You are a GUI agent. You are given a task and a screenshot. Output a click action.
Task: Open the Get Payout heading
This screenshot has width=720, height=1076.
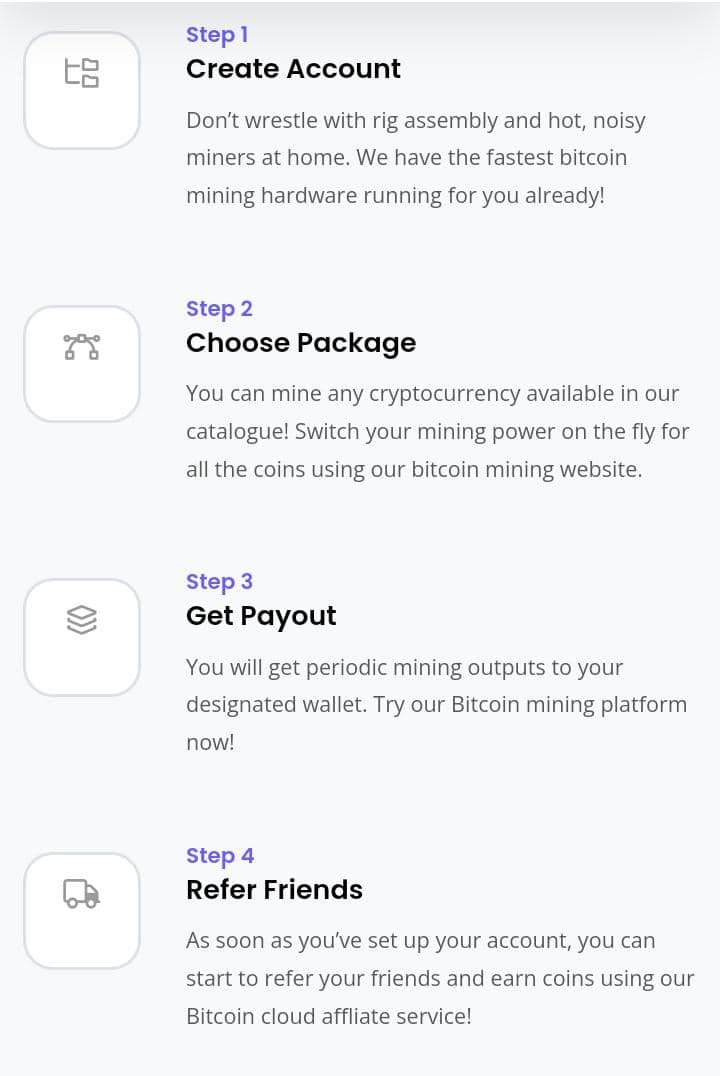tap(261, 616)
